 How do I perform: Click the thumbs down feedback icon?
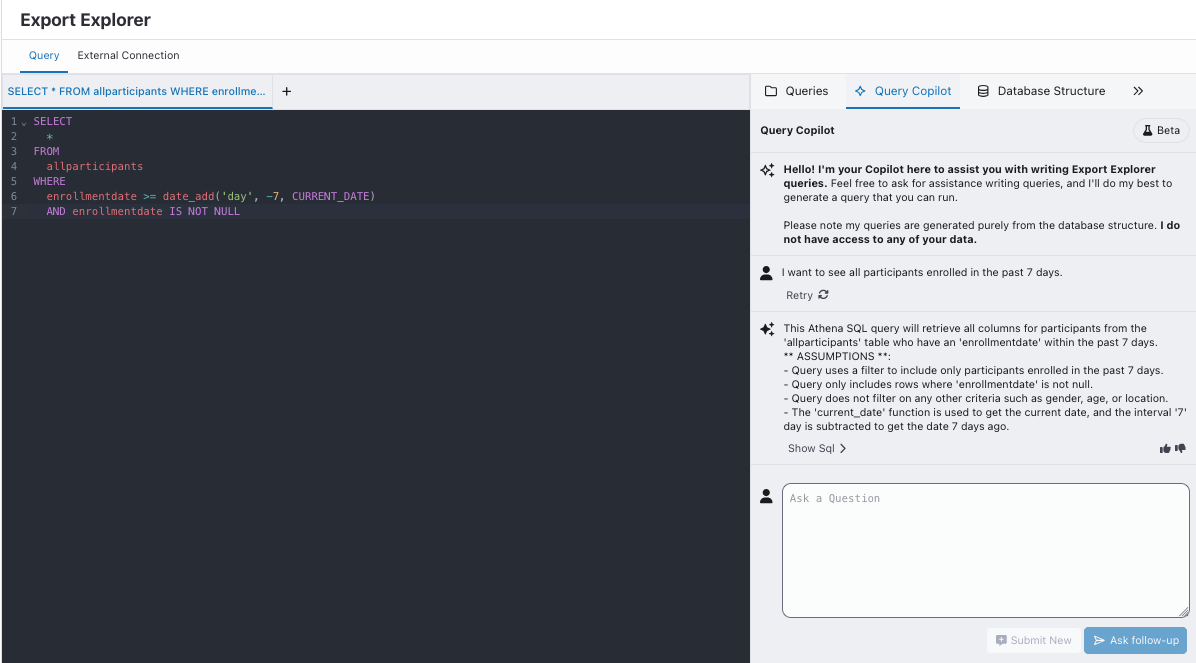pos(1180,449)
